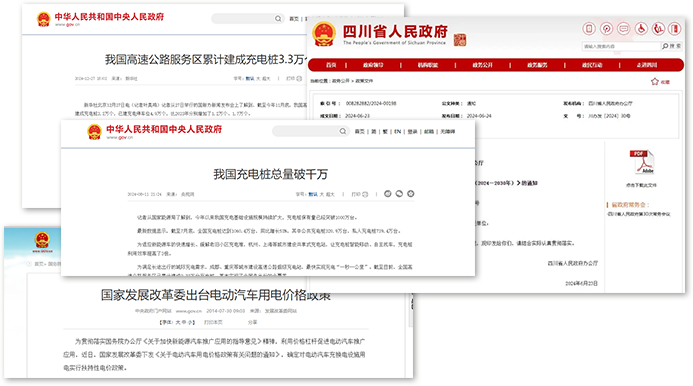
Task: Open the PDF file icon on Sichuan page
Action: click(x=642, y=162)
